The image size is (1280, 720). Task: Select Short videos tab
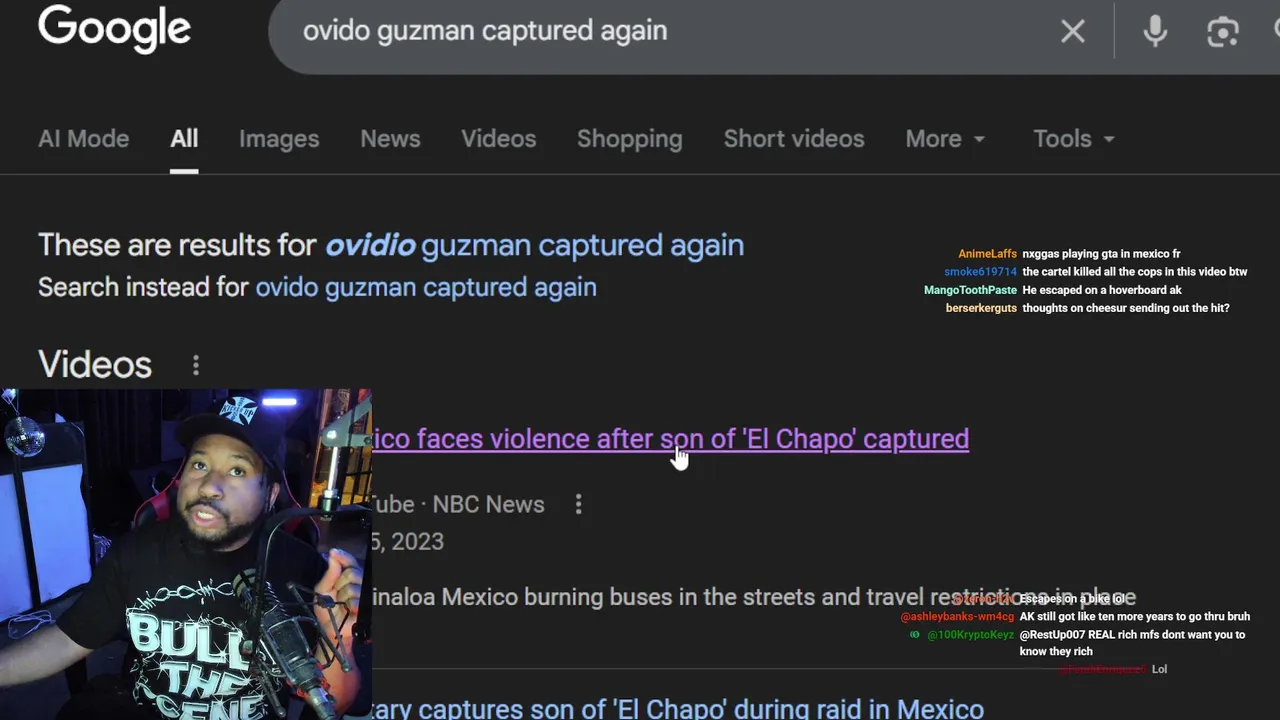click(x=794, y=139)
